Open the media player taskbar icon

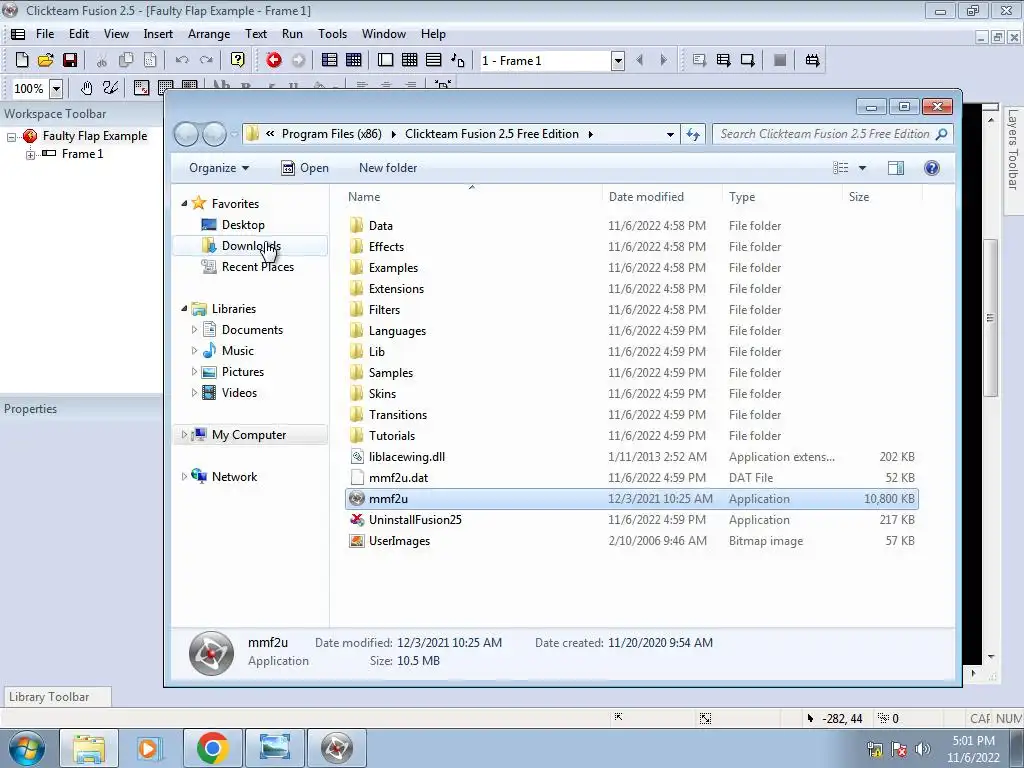(150, 748)
